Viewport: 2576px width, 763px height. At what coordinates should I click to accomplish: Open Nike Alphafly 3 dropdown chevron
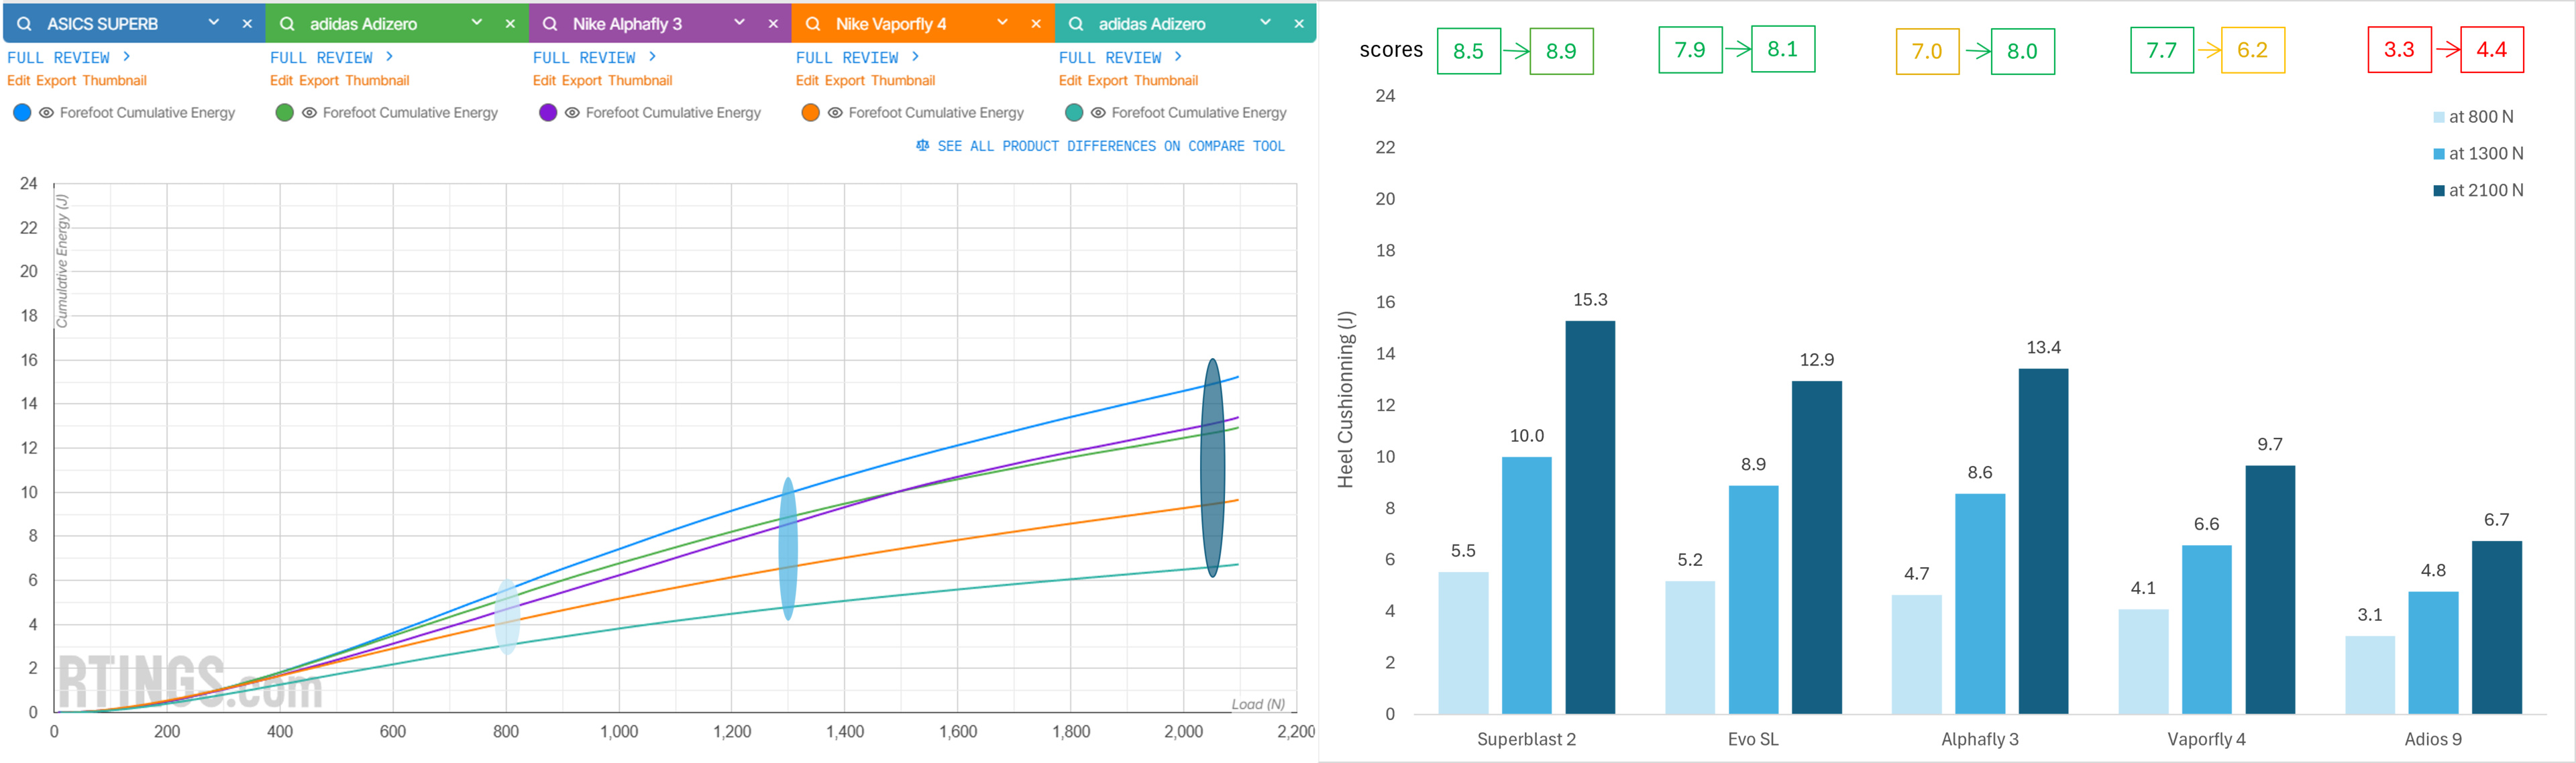point(740,22)
